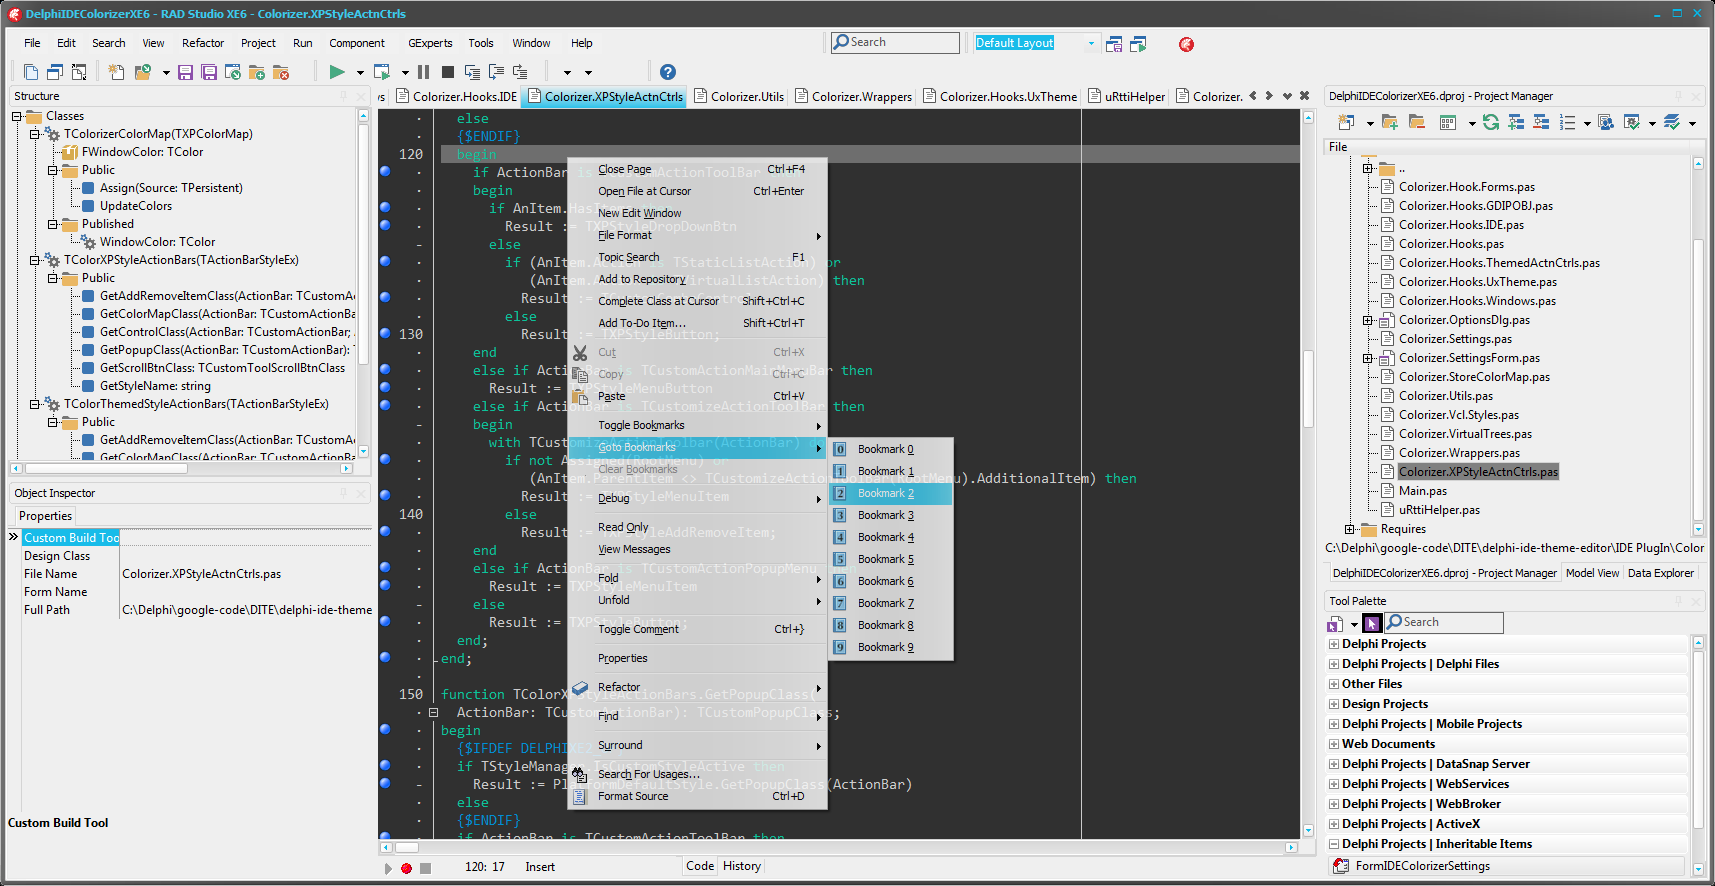Click the Project Manager green Sync refresh icon
This screenshot has width=1715, height=886.
(1491, 122)
